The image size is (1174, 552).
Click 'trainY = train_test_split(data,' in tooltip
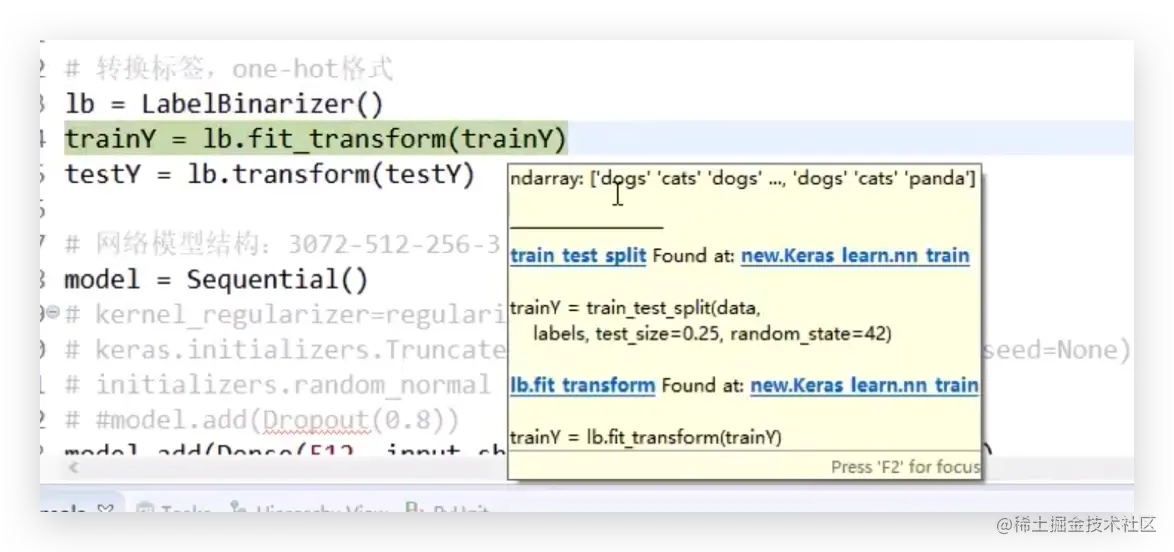tap(635, 309)
